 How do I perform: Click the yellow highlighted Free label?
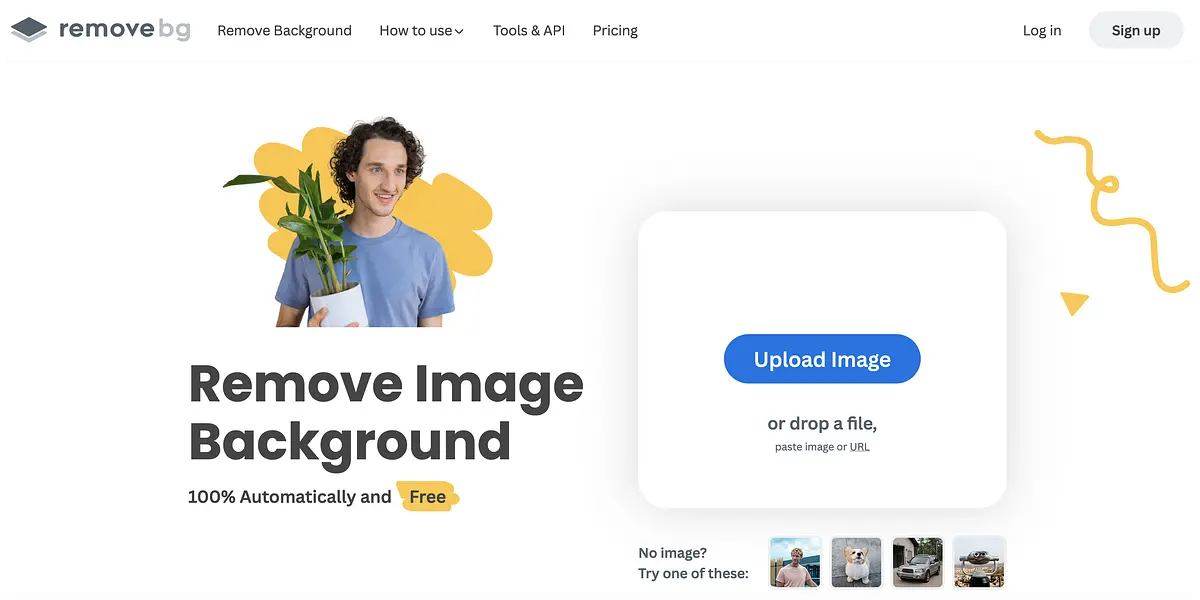[x=427, y=497]
